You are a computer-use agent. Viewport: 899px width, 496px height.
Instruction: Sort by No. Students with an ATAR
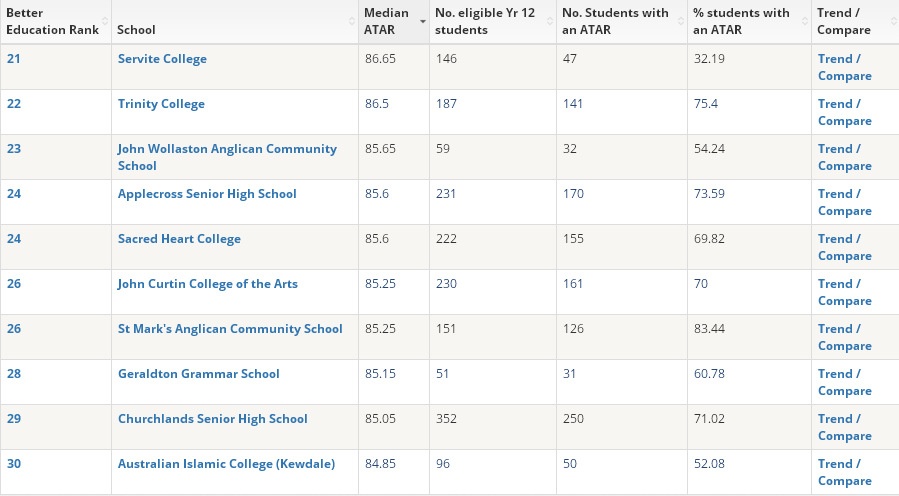(615, 21)
